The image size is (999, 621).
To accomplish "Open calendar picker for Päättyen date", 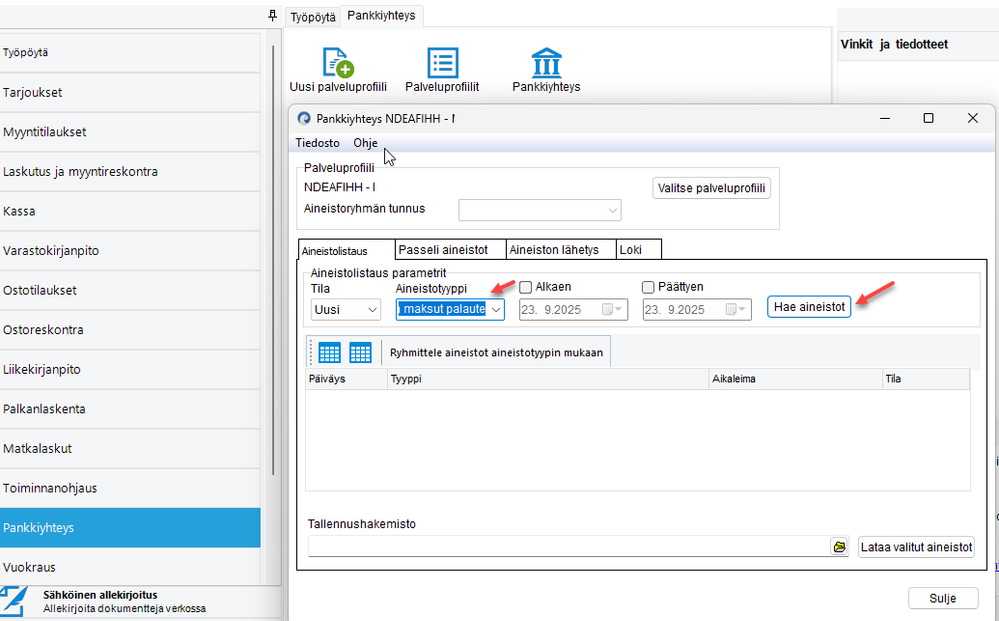I will (x=735, y=310).
